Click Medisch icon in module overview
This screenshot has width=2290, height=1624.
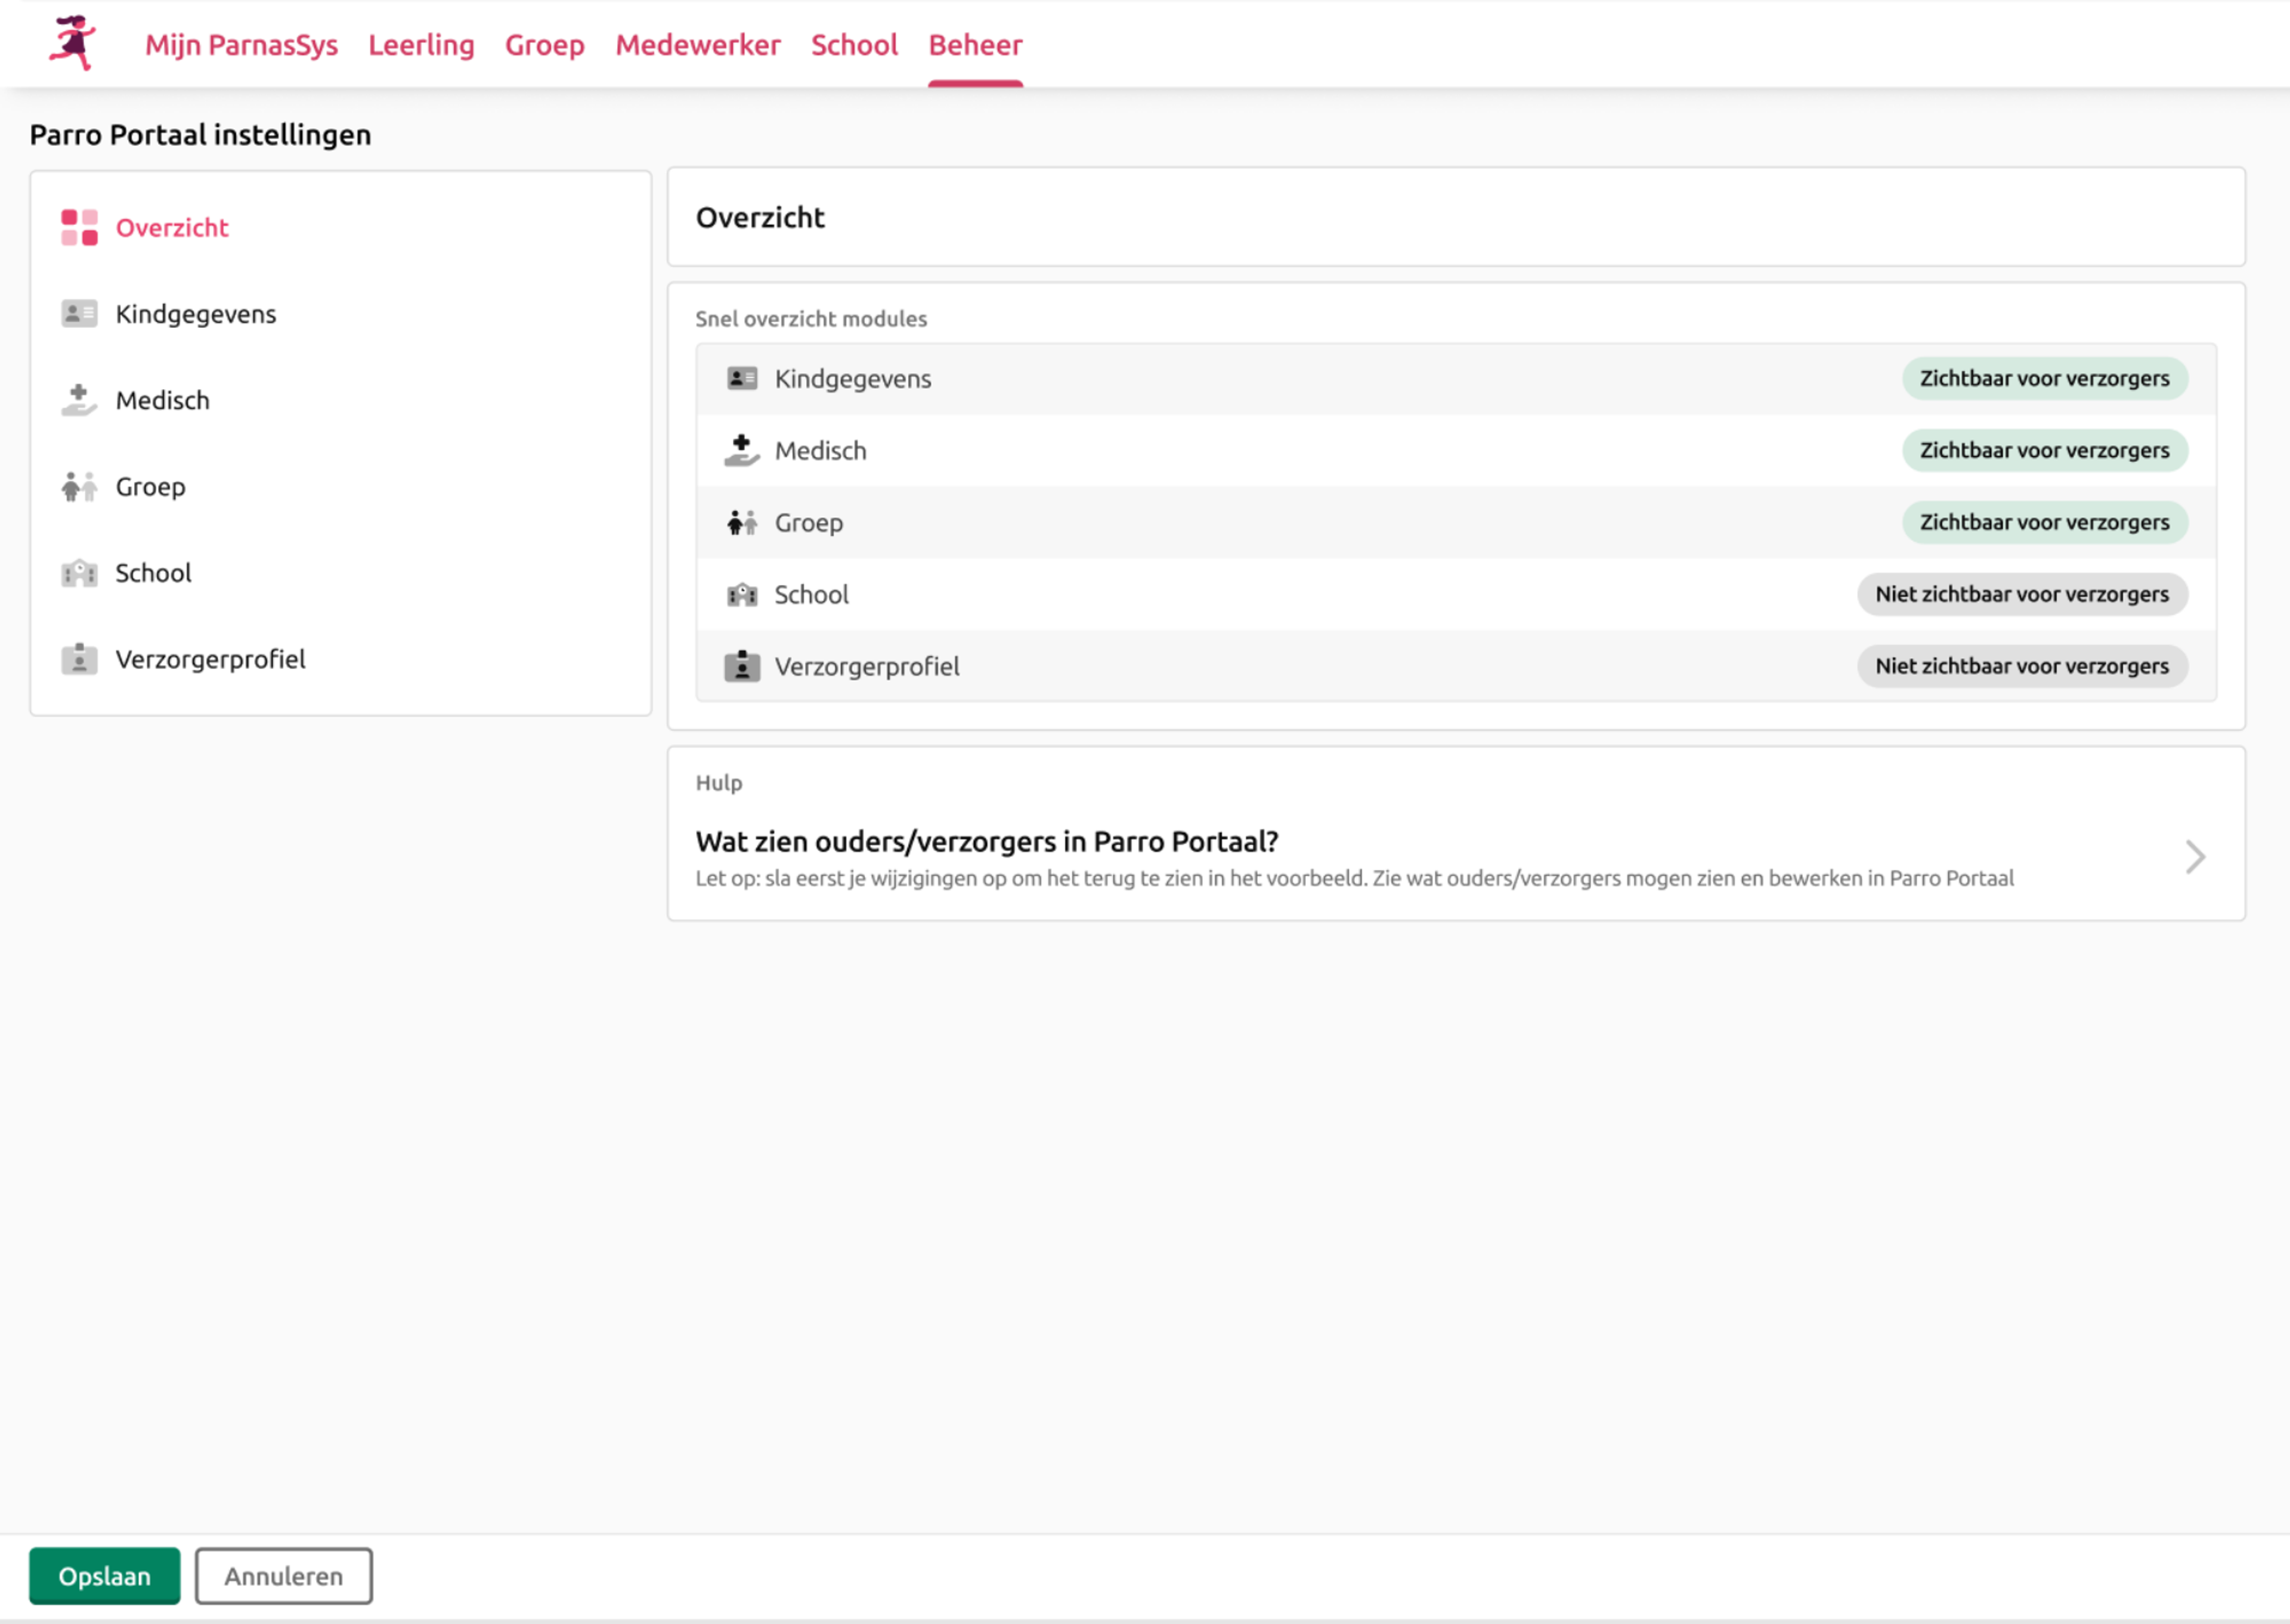coord(742,450)
